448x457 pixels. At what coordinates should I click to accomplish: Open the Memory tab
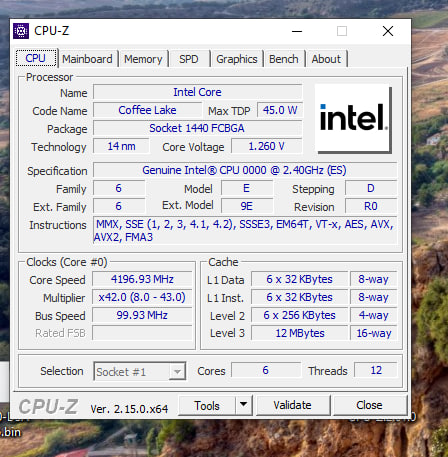click(143, 59)
